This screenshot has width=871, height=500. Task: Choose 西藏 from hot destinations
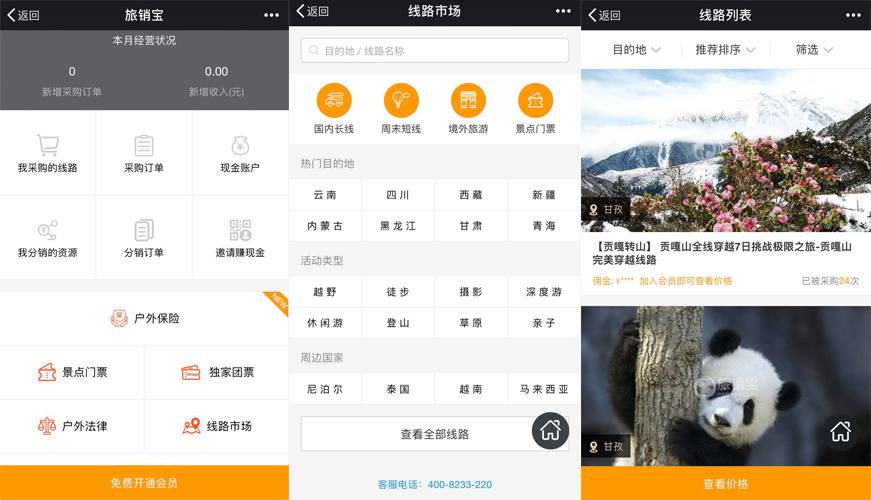(471, 195)
